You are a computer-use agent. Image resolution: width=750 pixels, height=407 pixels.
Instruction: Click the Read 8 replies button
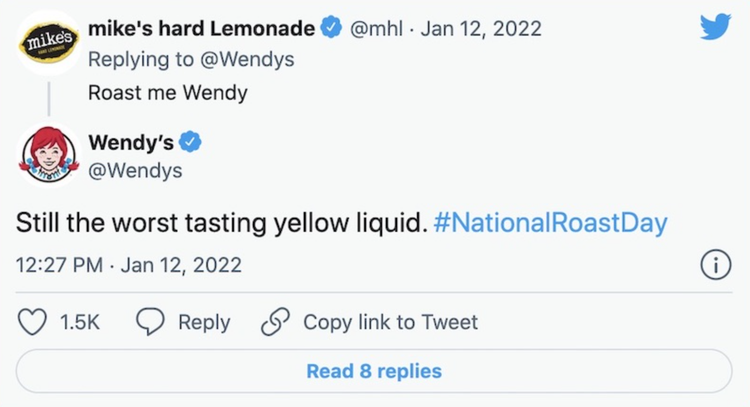pos(374,371)
